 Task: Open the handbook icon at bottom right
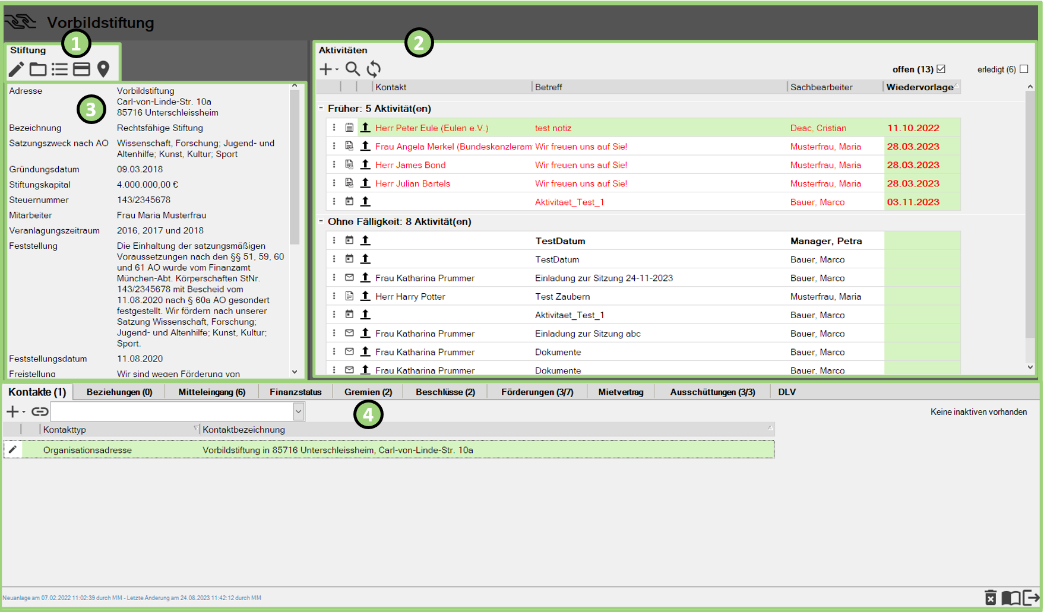(x=1010, y=597)
